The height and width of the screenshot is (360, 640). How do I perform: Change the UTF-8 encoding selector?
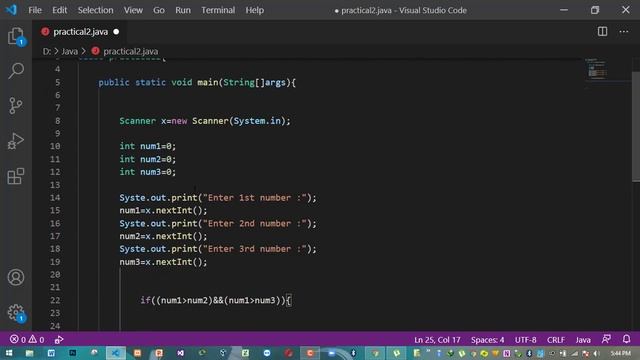pos(526,340)
